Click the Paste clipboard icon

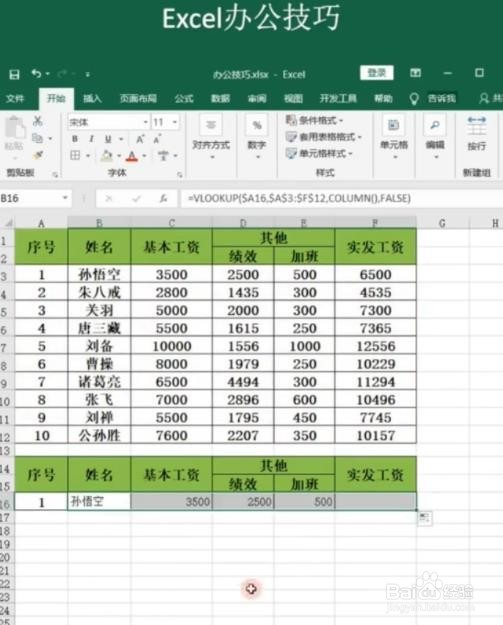14,128
